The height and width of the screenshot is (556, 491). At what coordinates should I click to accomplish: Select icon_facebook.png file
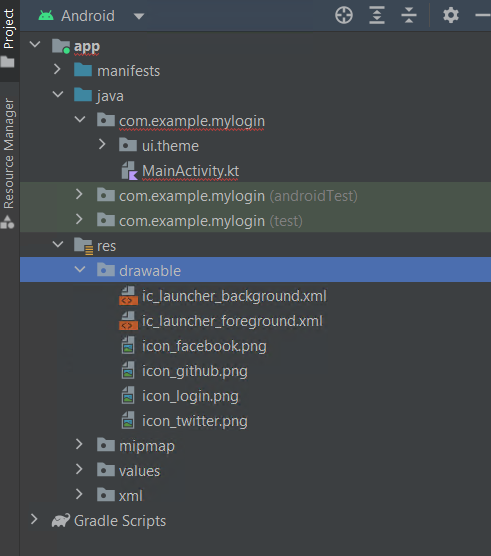(x=204, y=346)
